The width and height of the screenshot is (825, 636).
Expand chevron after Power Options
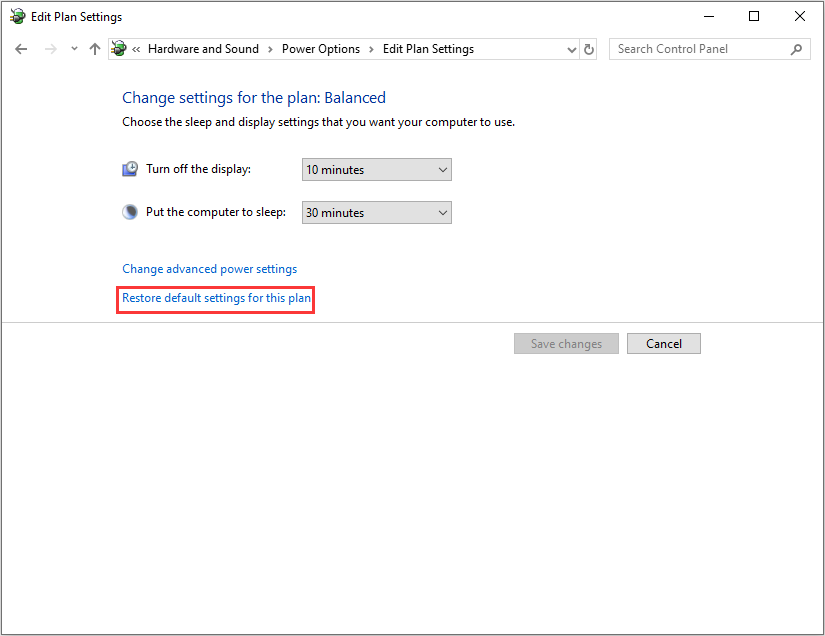371,49
